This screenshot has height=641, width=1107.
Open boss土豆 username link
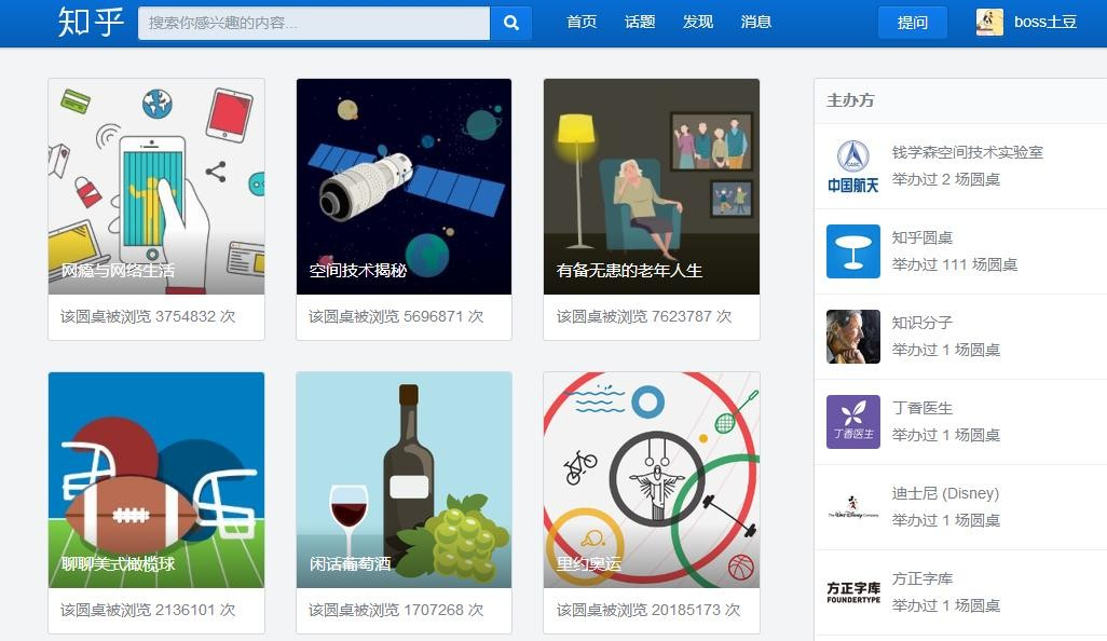click(x=1046, y=22)
